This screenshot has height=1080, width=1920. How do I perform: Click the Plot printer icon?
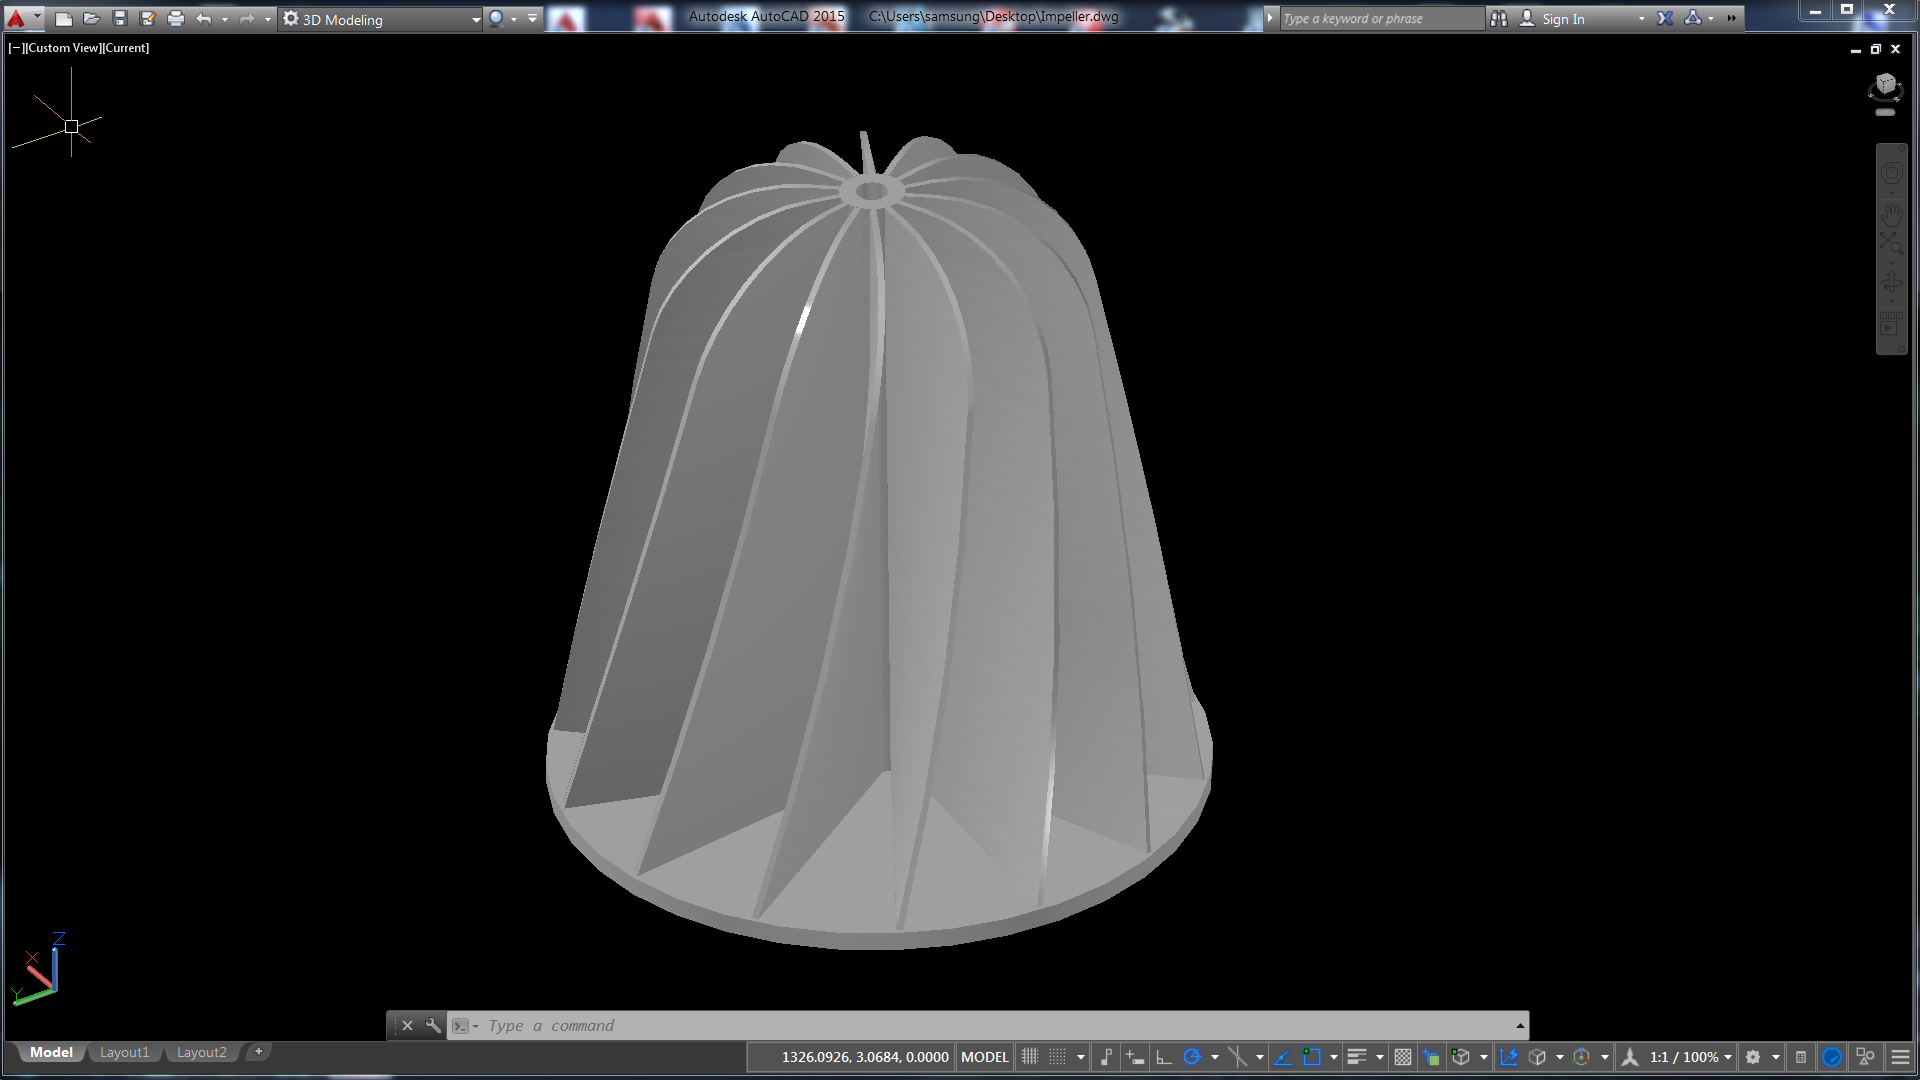click(175, 18)
